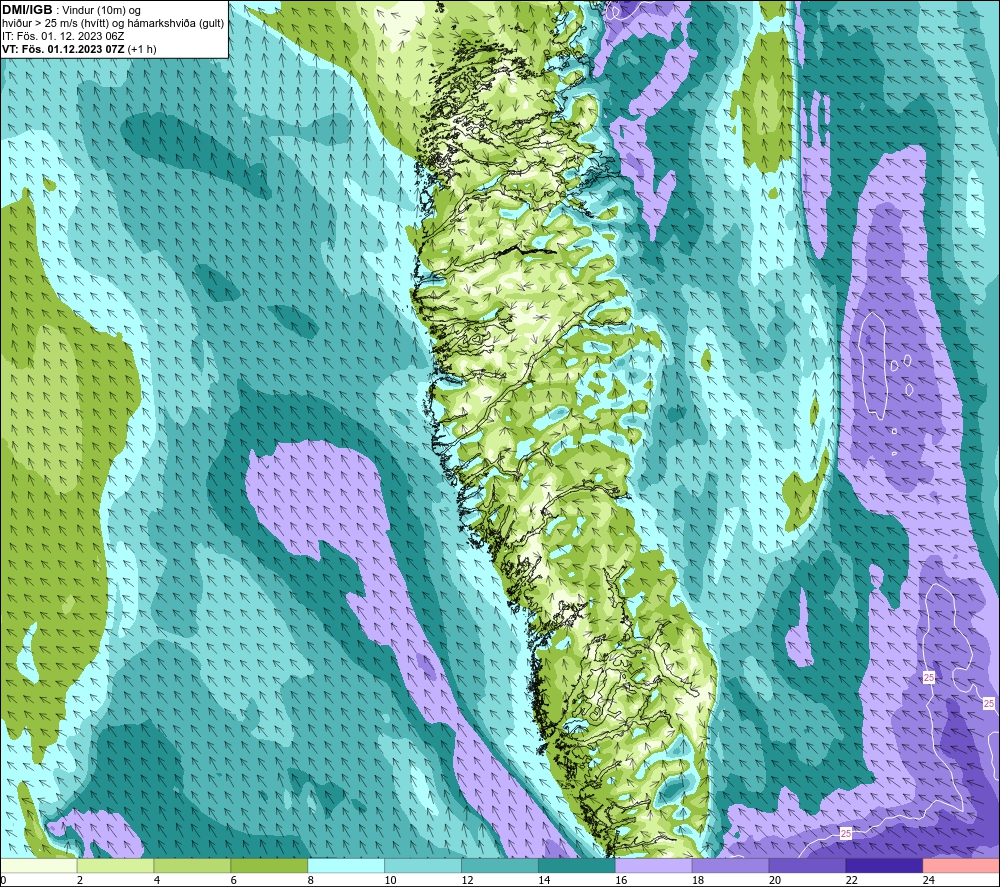Select the 4–6 m/s green legend swatch
Image resolution: width=1000 pixels, height=887 pixels.
tap(192, 865)
